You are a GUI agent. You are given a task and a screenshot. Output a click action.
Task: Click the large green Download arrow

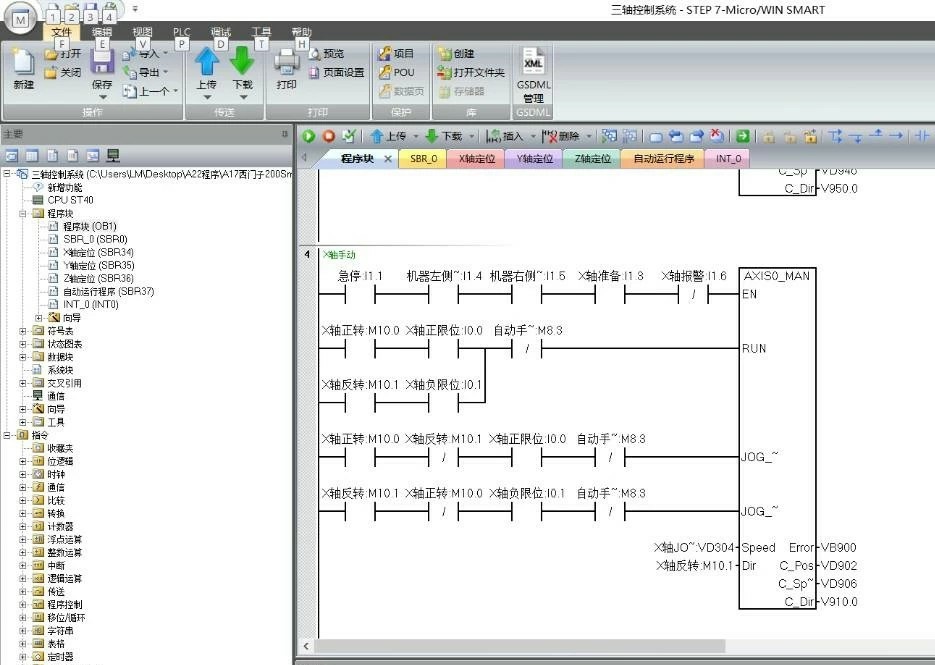[x=242, y=61]
